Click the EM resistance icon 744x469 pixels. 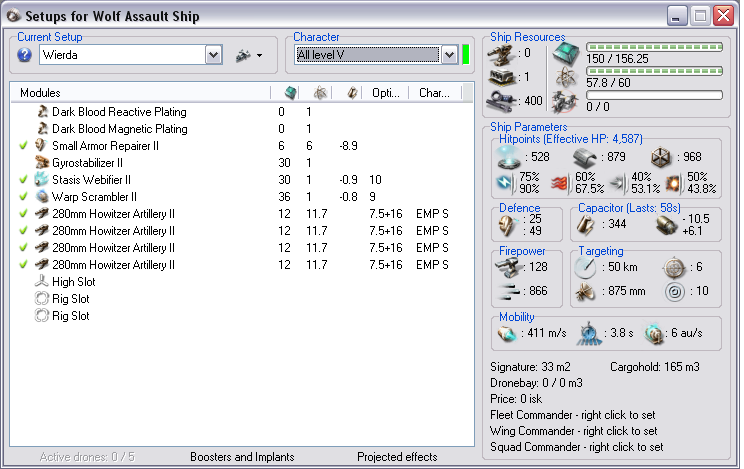point(504,183)
